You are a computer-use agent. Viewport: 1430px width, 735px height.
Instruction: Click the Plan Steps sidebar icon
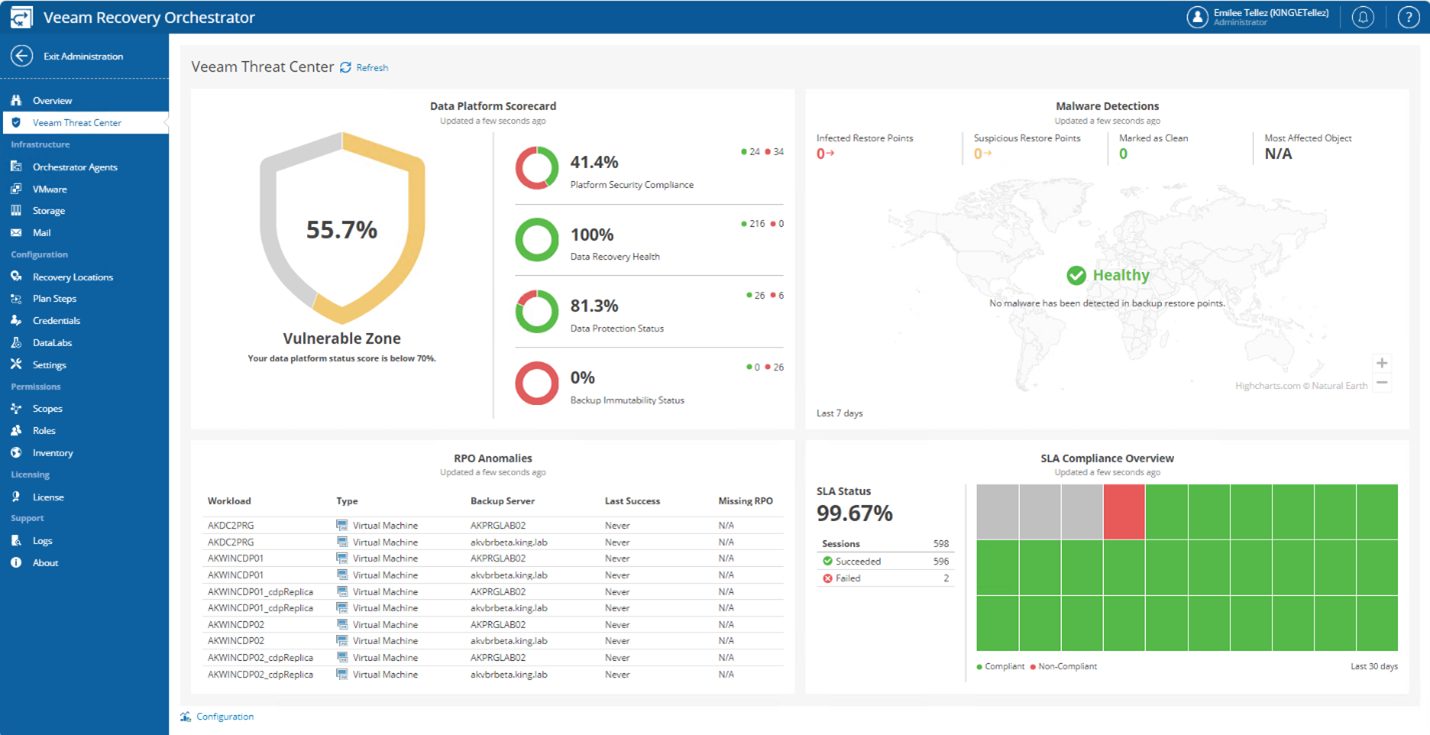[x=16, y=298]
